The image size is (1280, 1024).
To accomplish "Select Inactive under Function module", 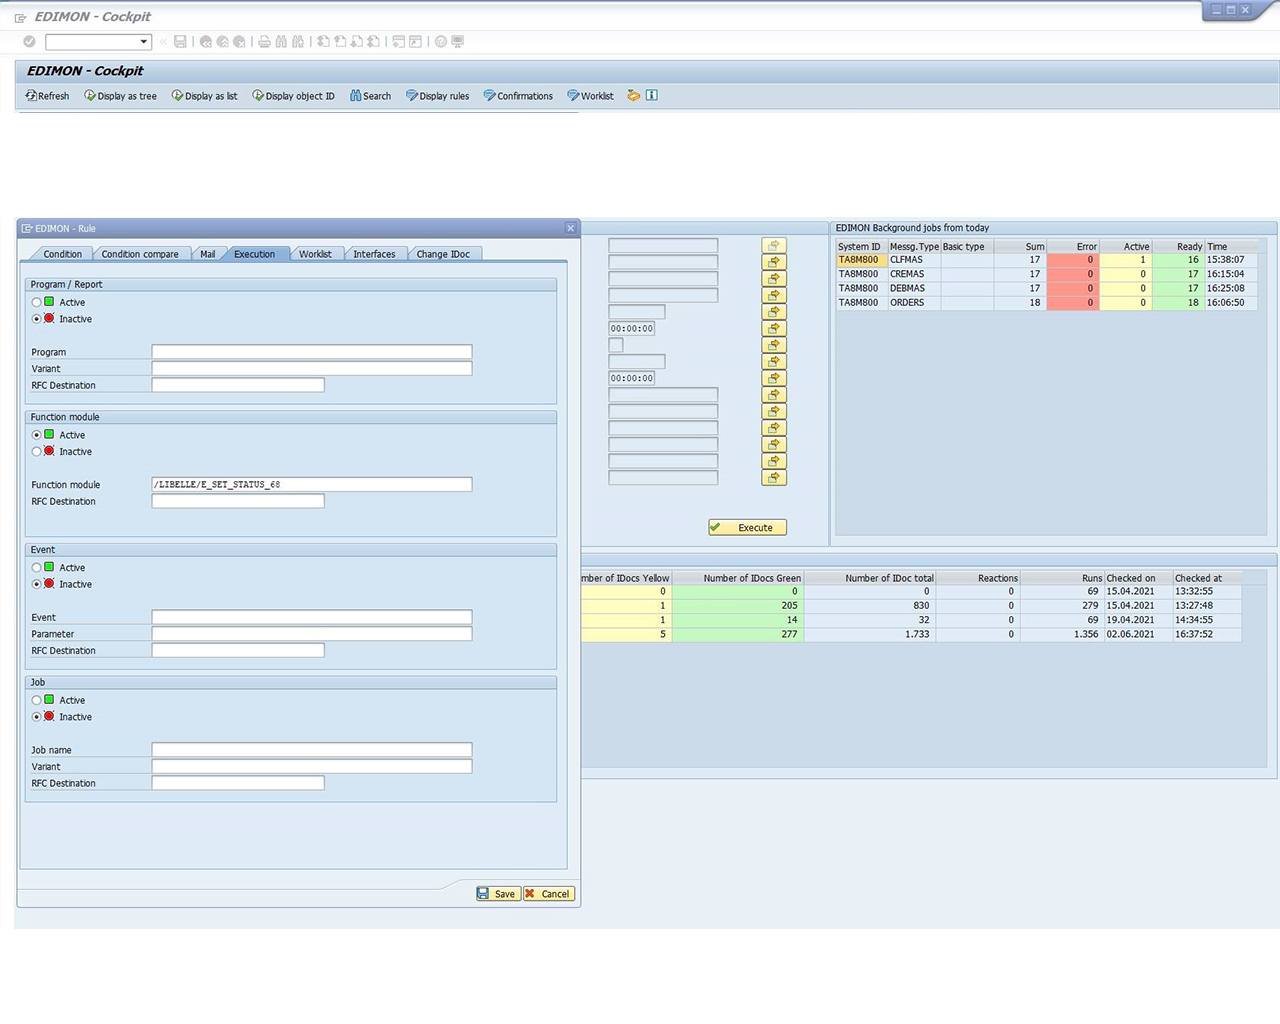I will point(37,452).
